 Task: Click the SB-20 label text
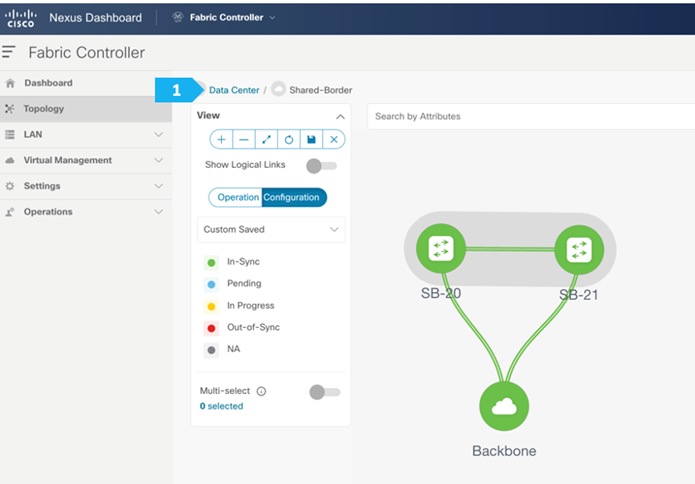pyautogui.click(x=441, y=293)
